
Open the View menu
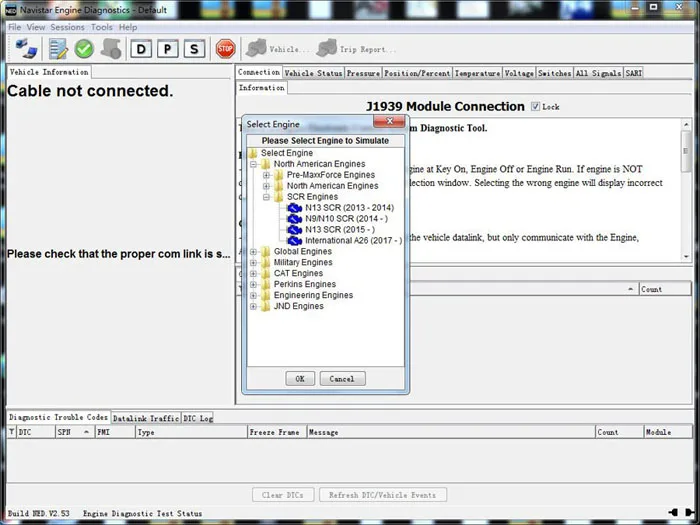(x=36, y=27)
